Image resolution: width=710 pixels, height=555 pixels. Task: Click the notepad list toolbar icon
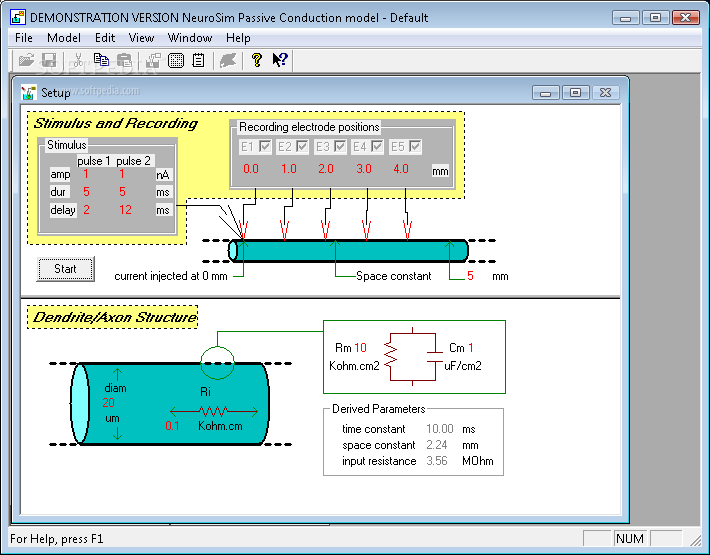pos(198,60)
